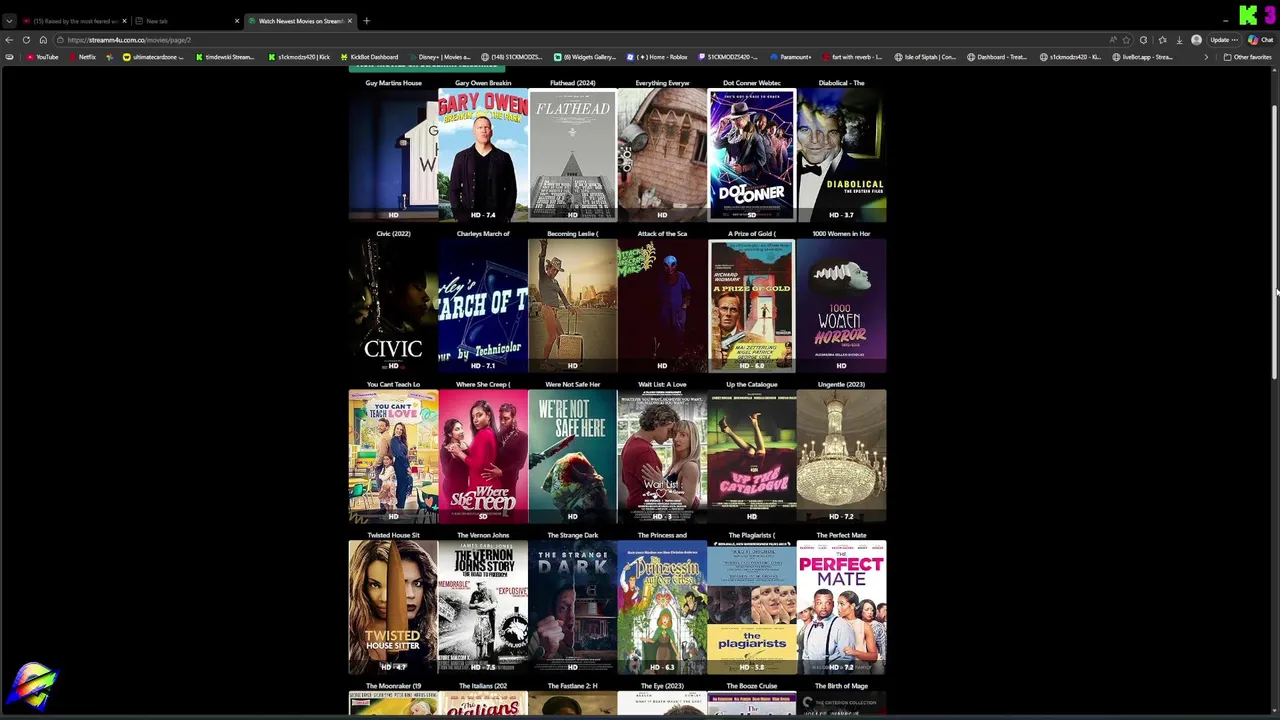
Task: Click the Update button in toolbar
Action: coord(1223,40)
